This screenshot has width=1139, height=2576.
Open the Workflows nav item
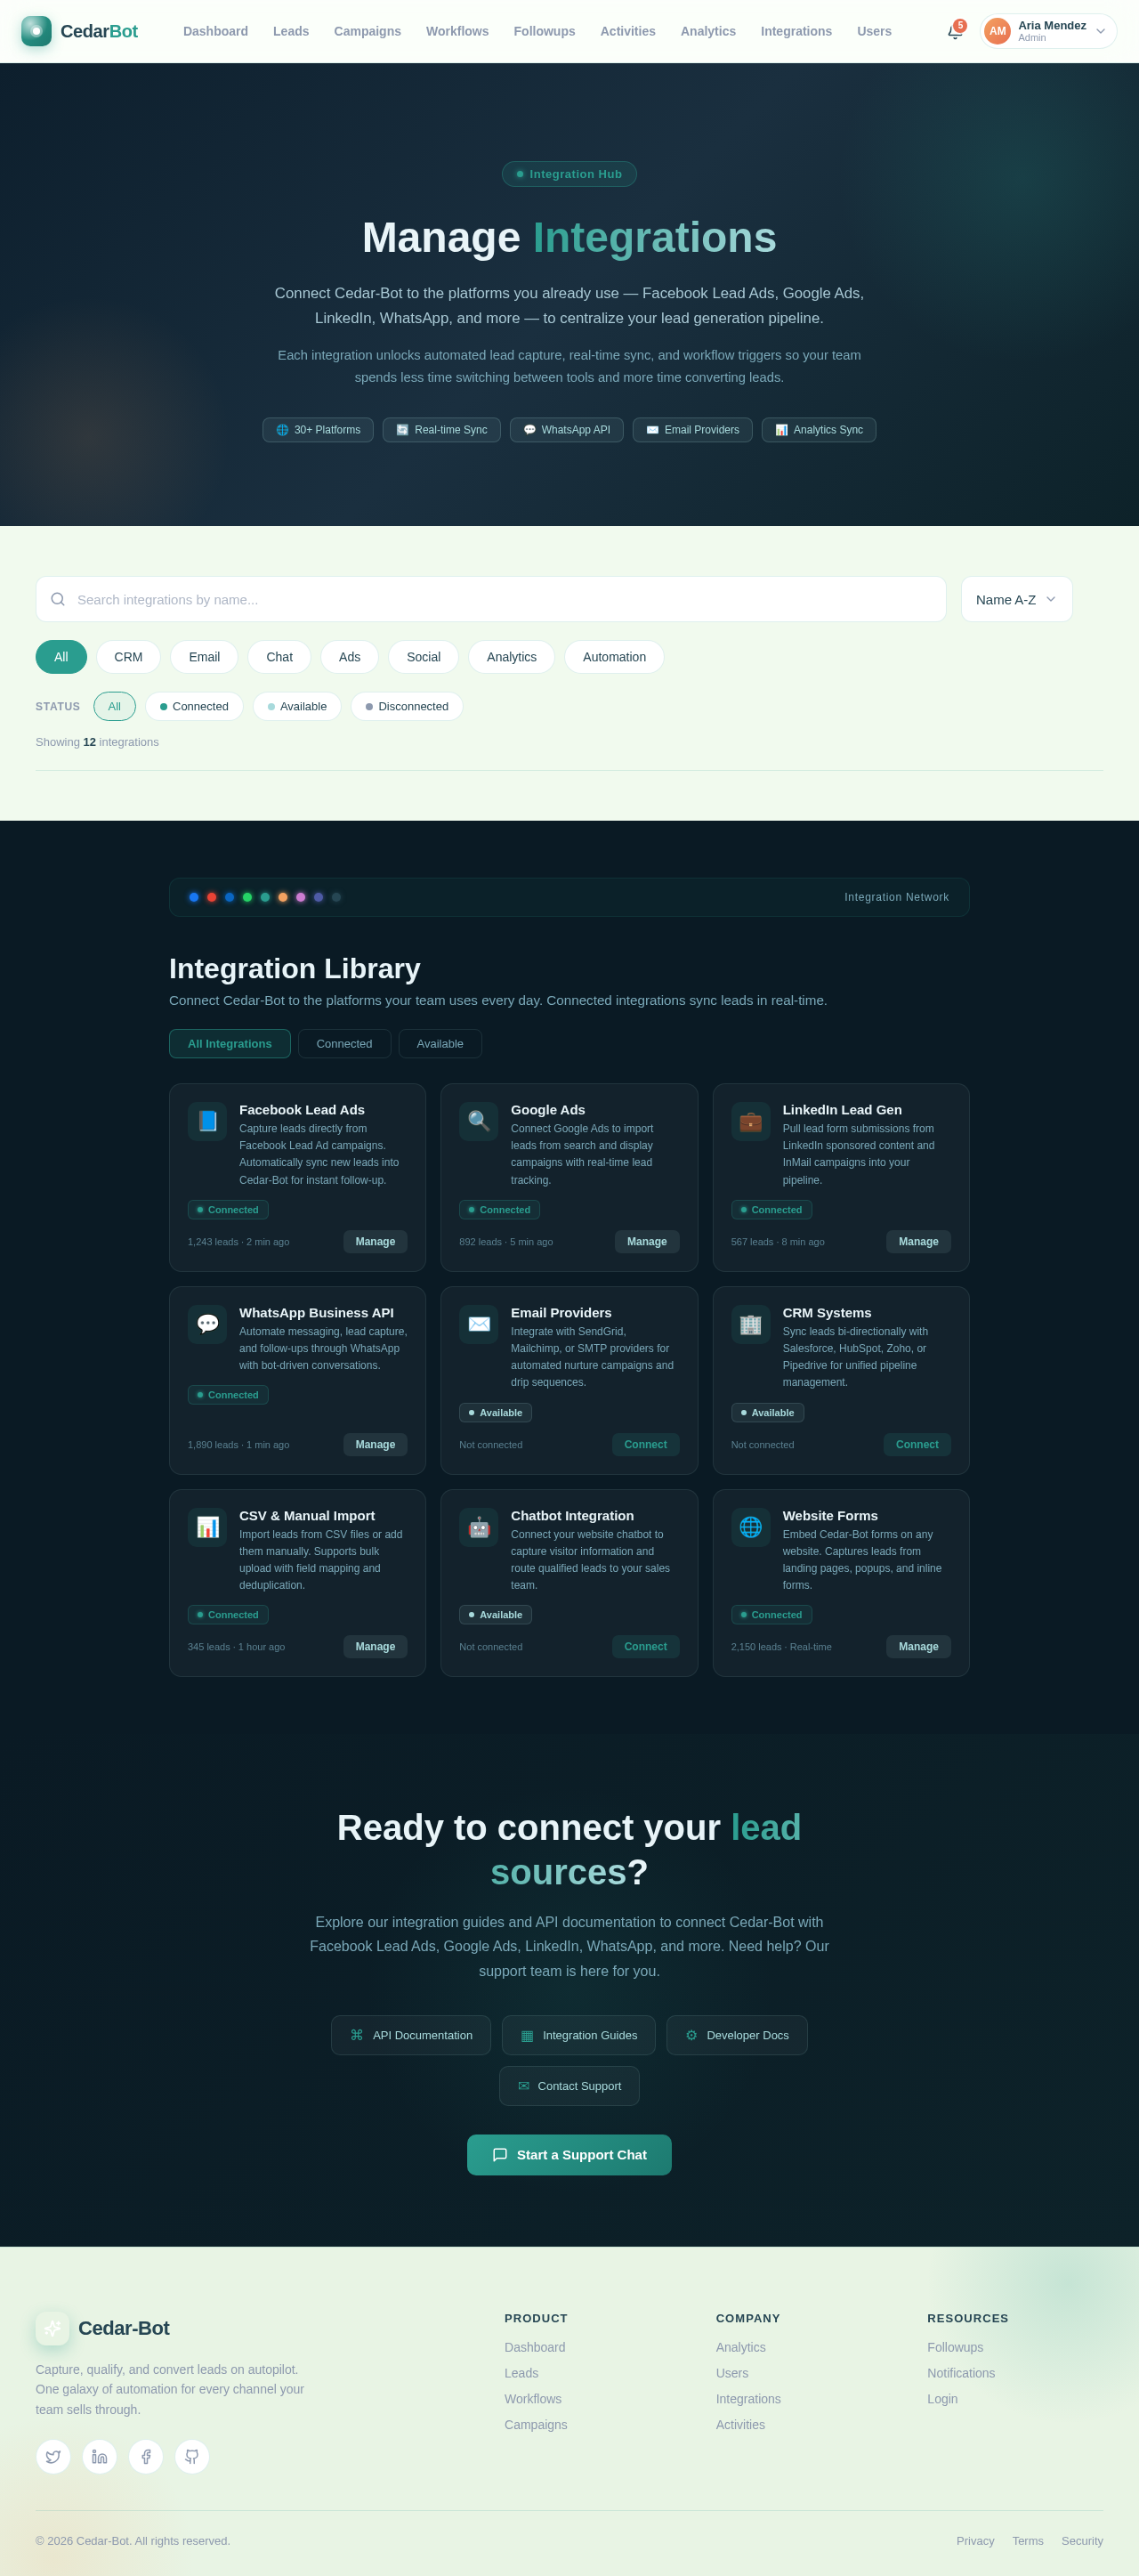point(457,31)
